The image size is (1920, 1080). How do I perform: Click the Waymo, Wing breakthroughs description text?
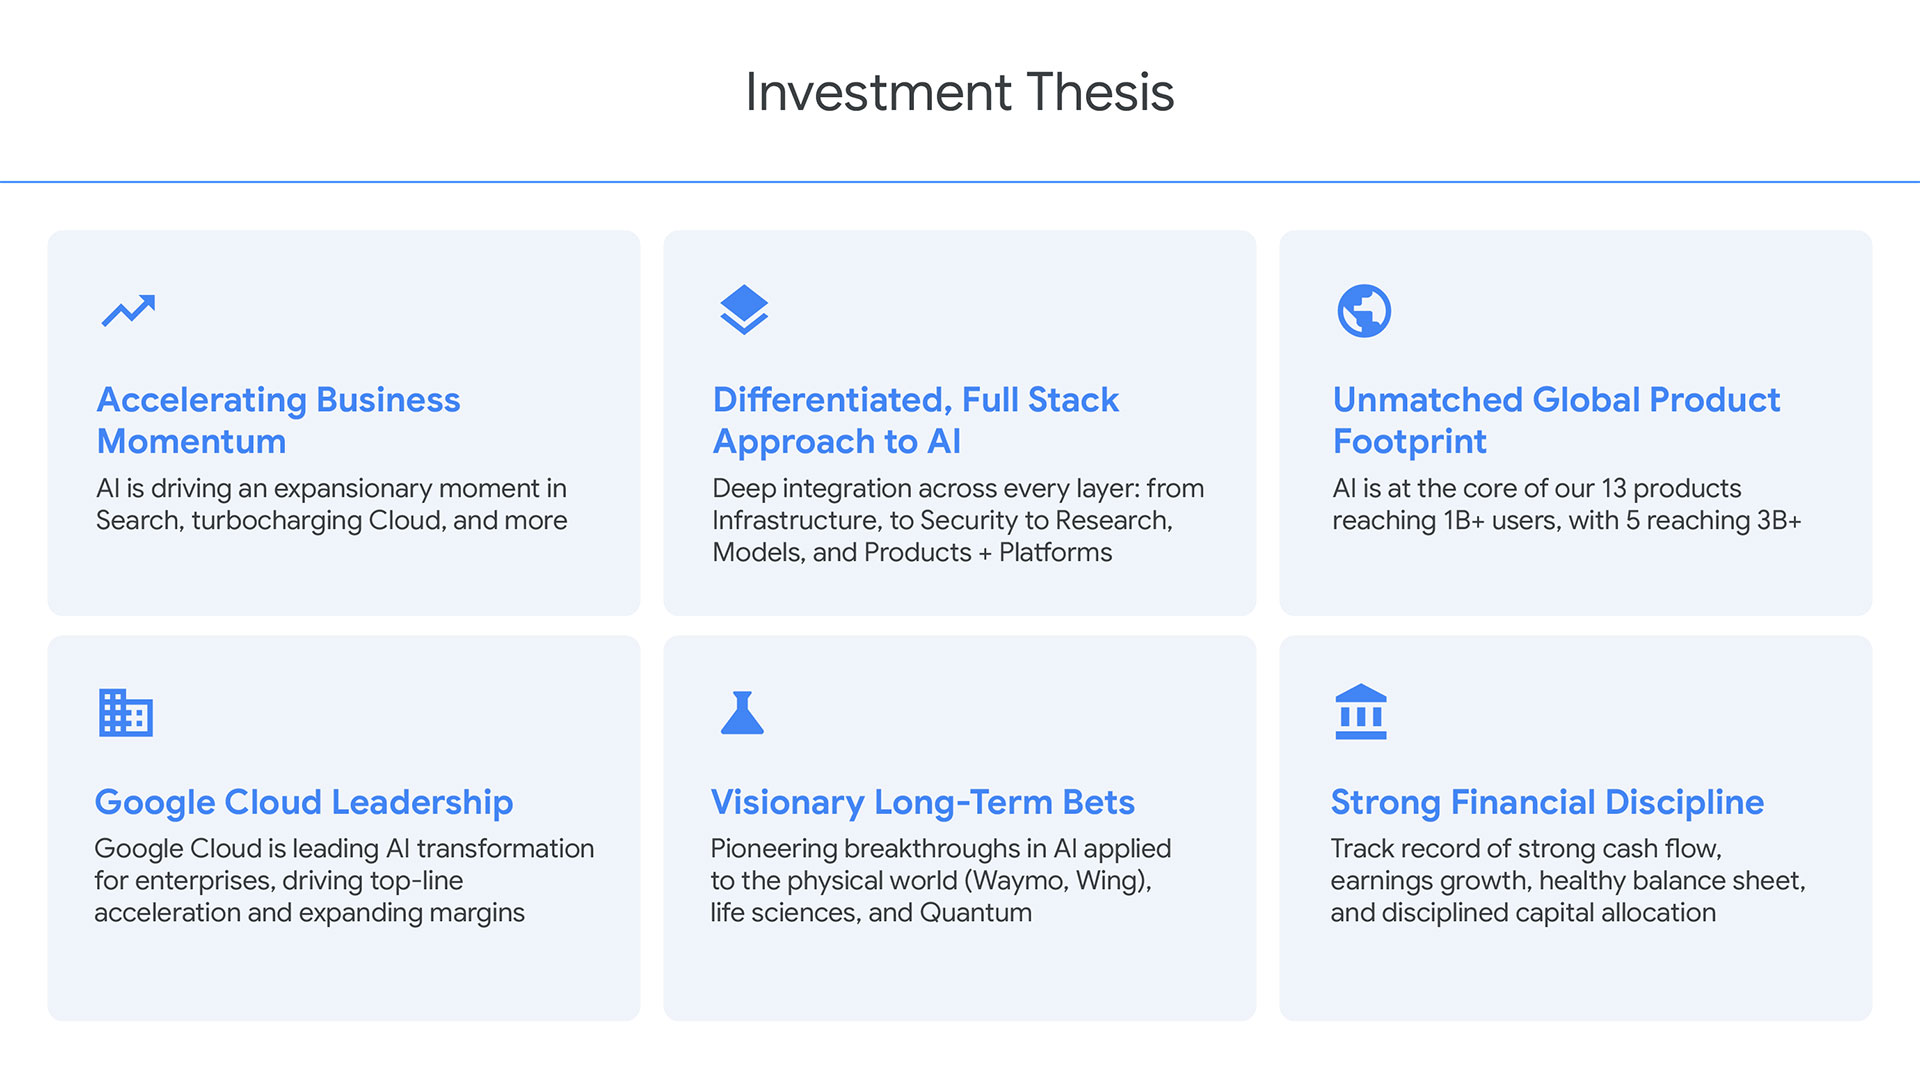click(940, 880)
